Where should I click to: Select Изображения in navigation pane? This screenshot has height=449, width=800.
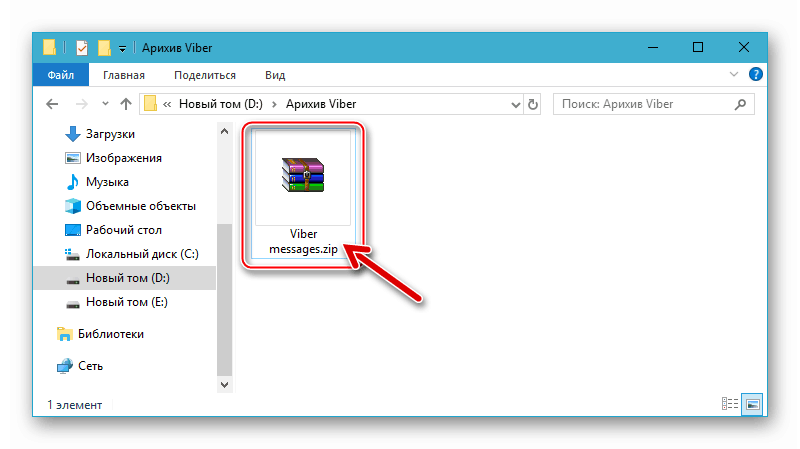click(x=123, y=158)
